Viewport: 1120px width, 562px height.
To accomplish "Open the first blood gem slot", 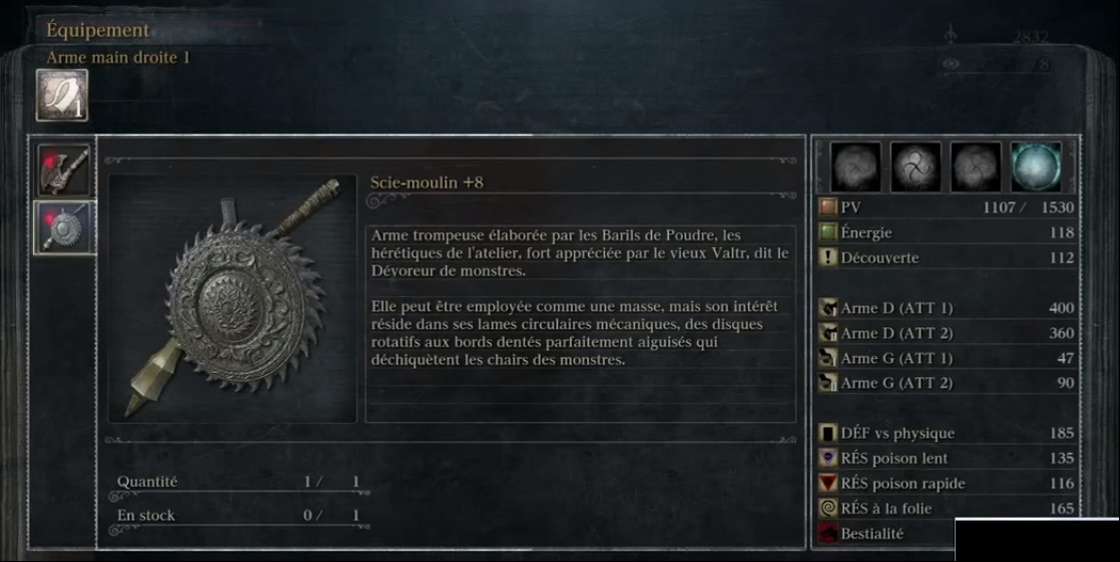I will click(856, 166).
